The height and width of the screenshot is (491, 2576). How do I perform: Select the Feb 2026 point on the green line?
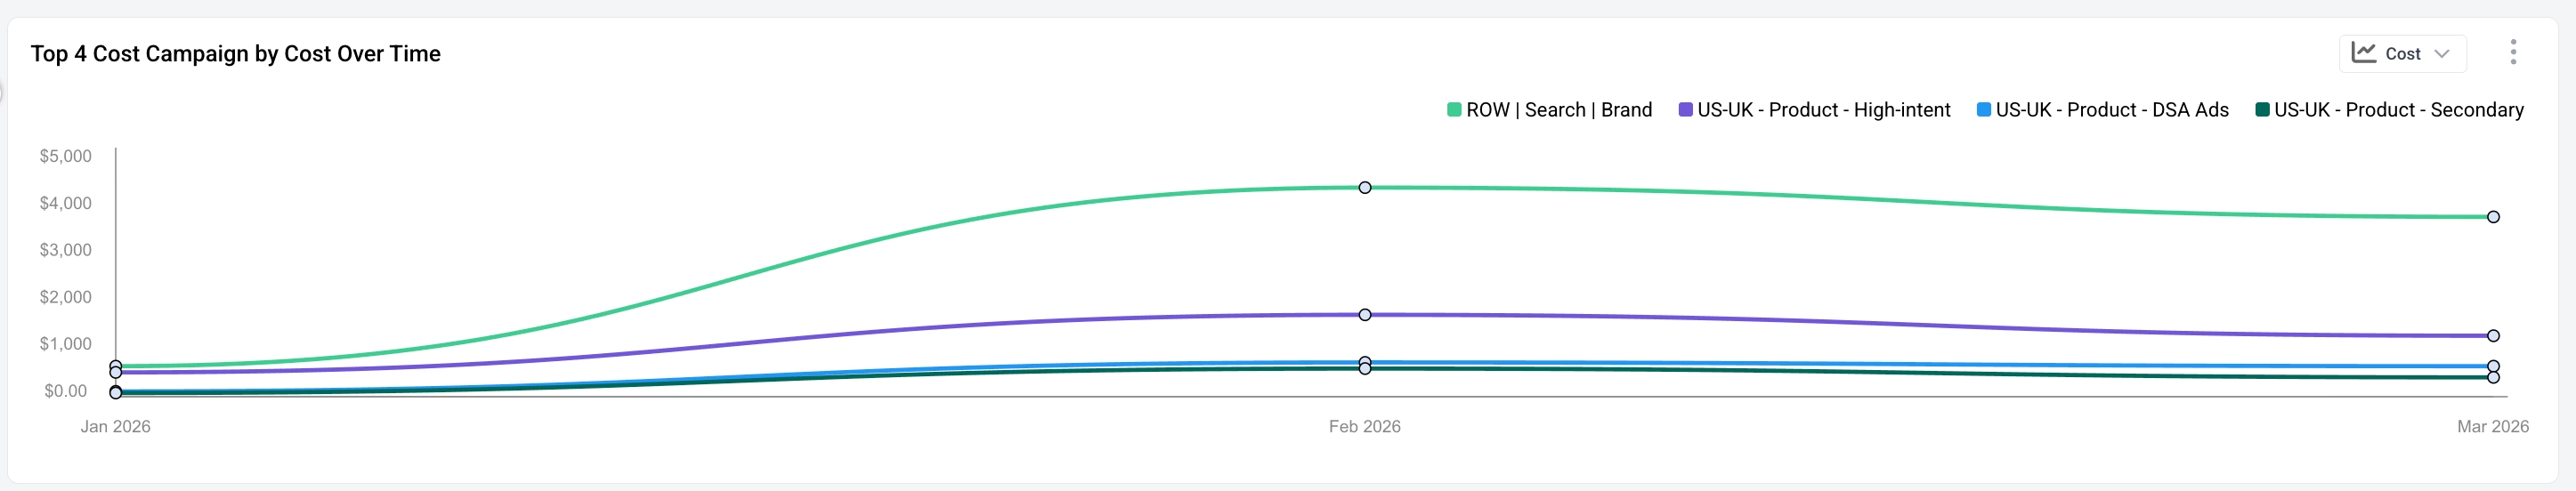point(1364,188)
